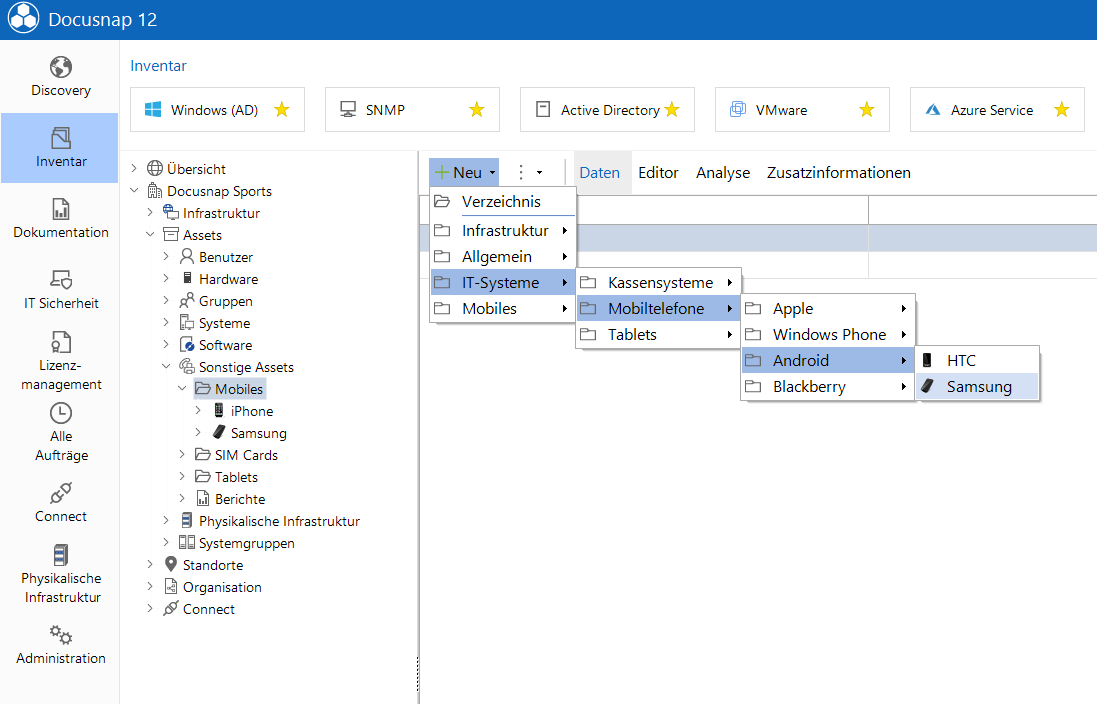Select the Inventar sidebar icon
Screen dimensions: 1097x704
click(x=61, y=138)
